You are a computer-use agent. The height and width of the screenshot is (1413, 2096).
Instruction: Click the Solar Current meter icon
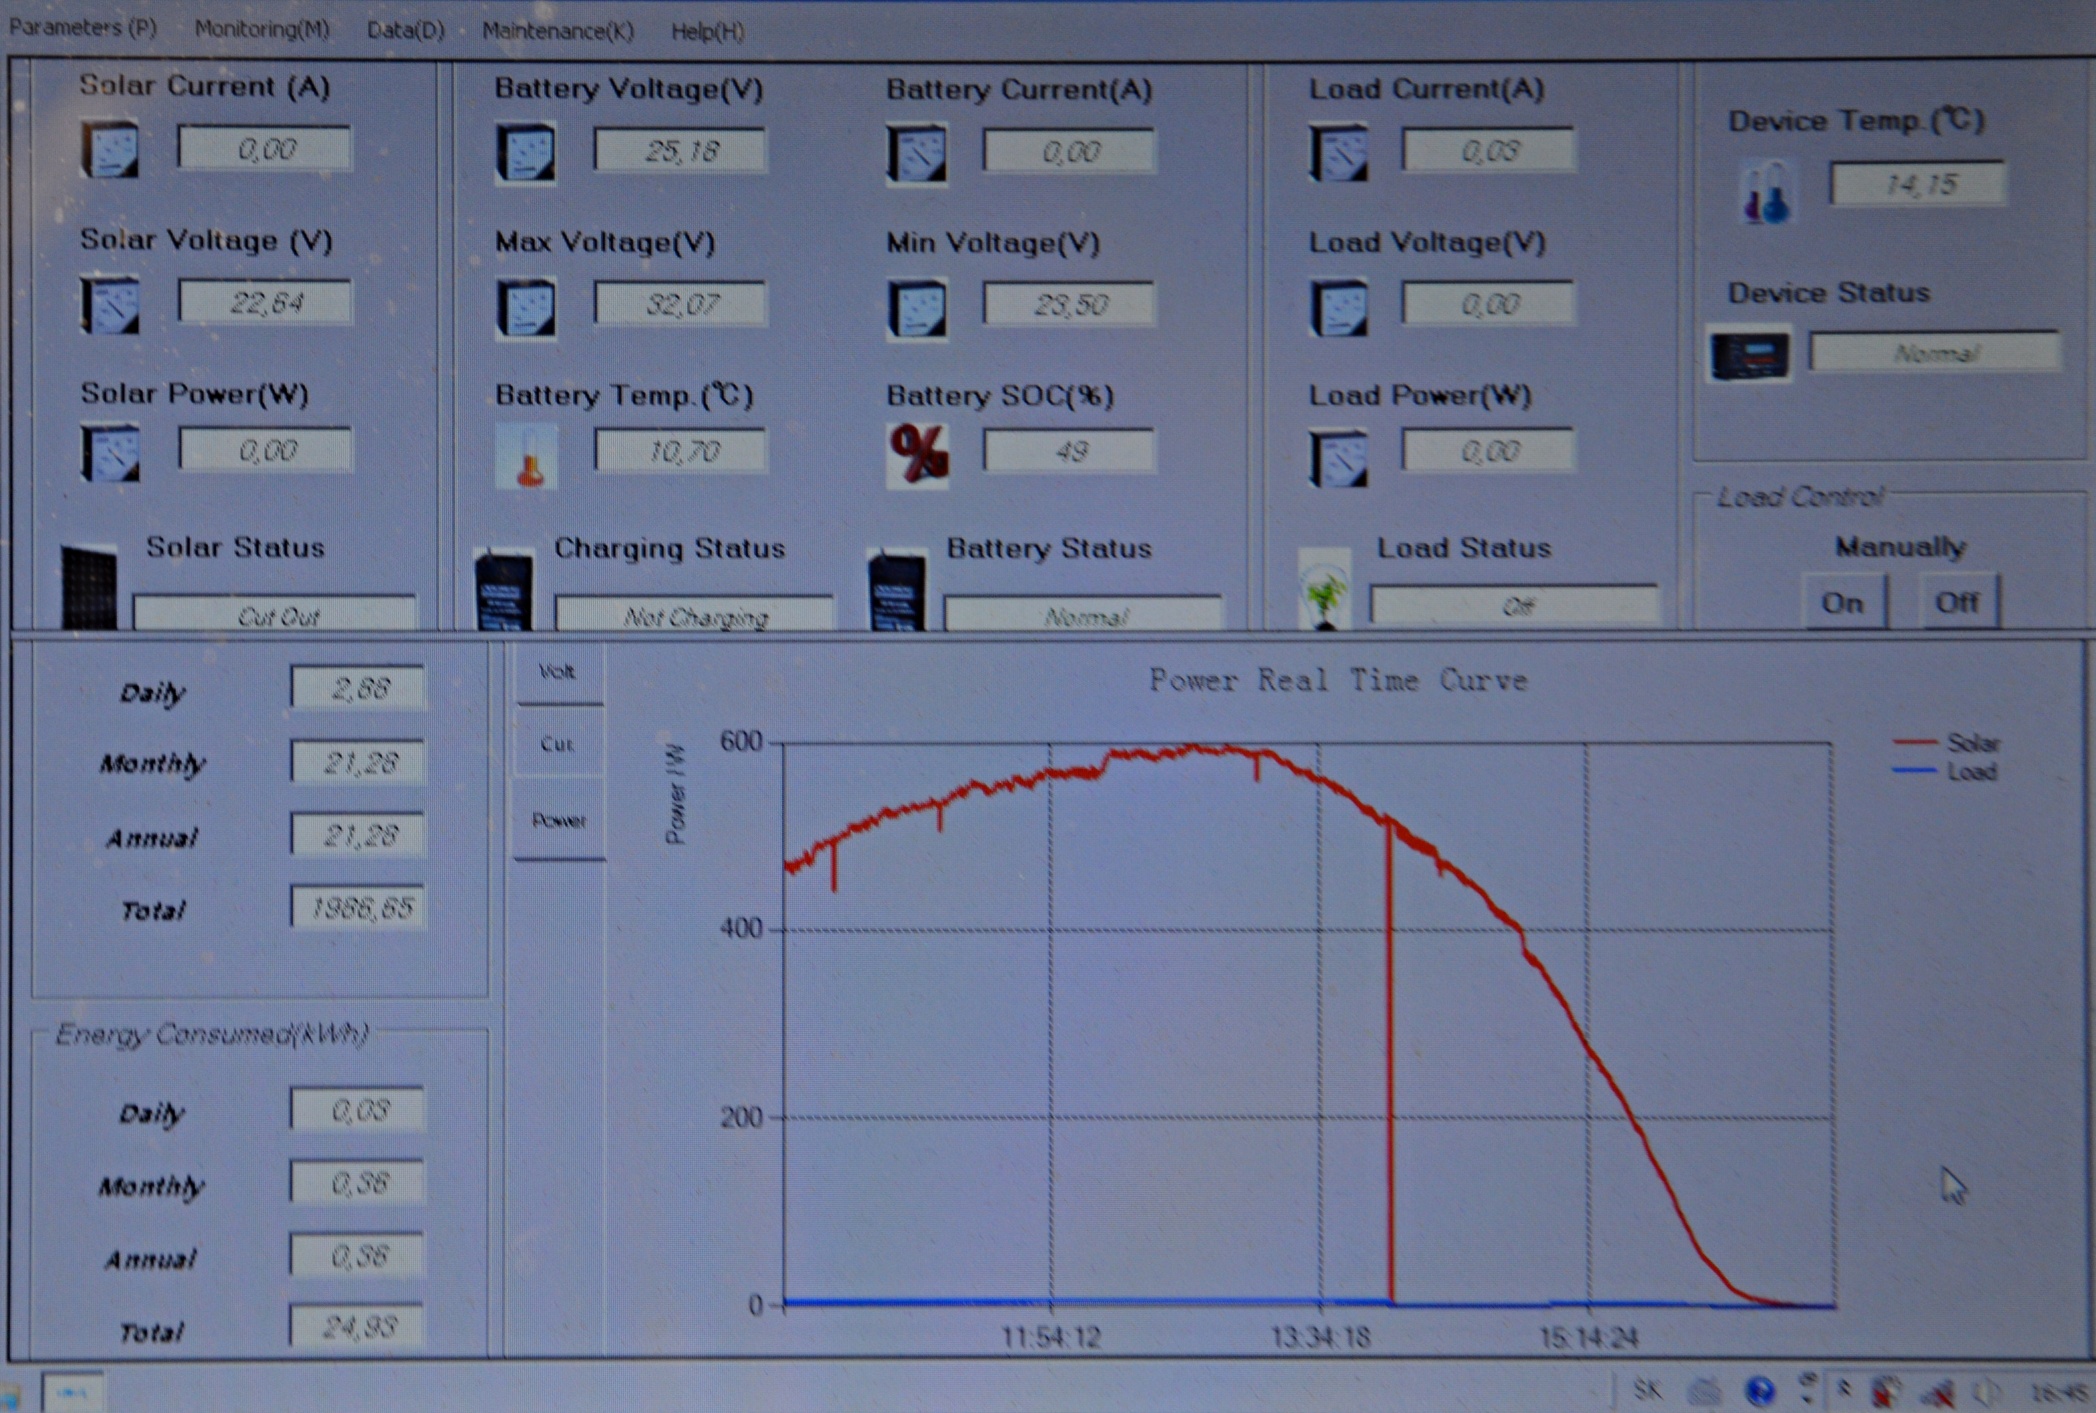(109, 150)
